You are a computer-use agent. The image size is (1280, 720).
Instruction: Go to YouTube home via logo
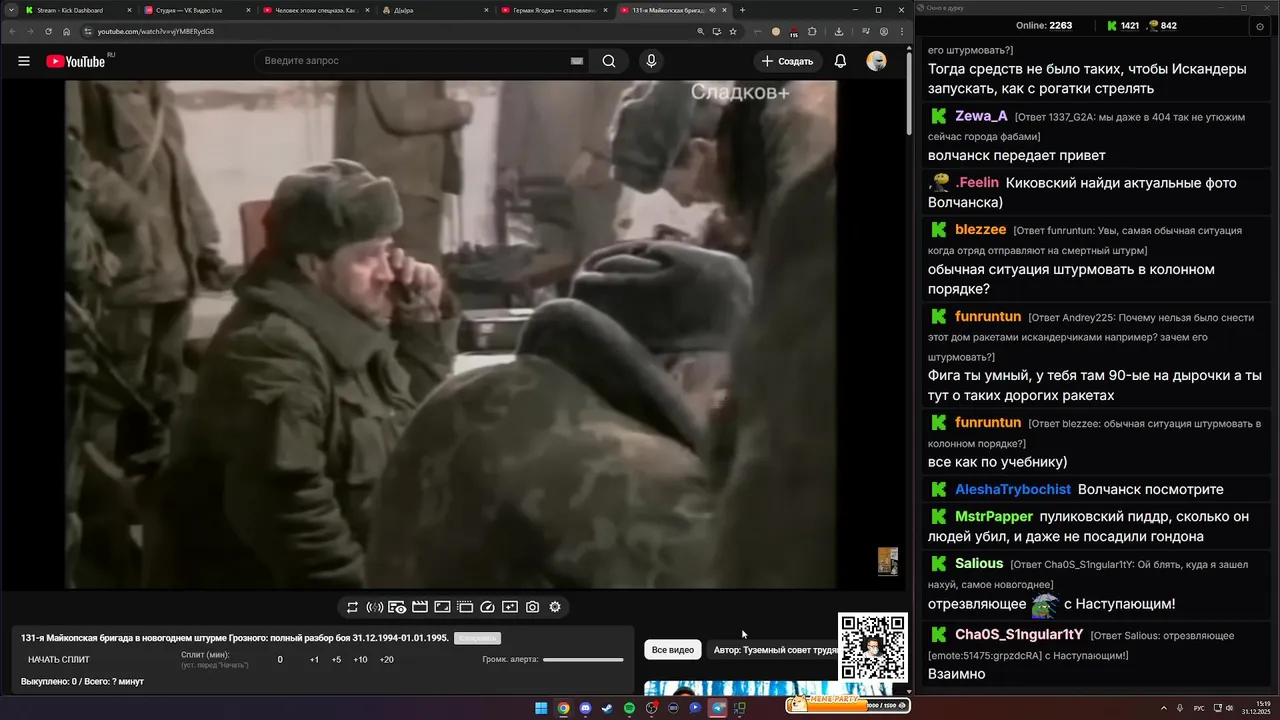click(x=76, y=61)
